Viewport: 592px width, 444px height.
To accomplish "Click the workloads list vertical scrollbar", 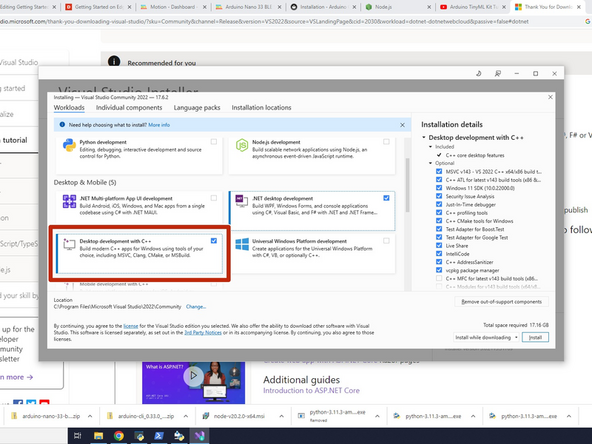I will coord(407,185).
